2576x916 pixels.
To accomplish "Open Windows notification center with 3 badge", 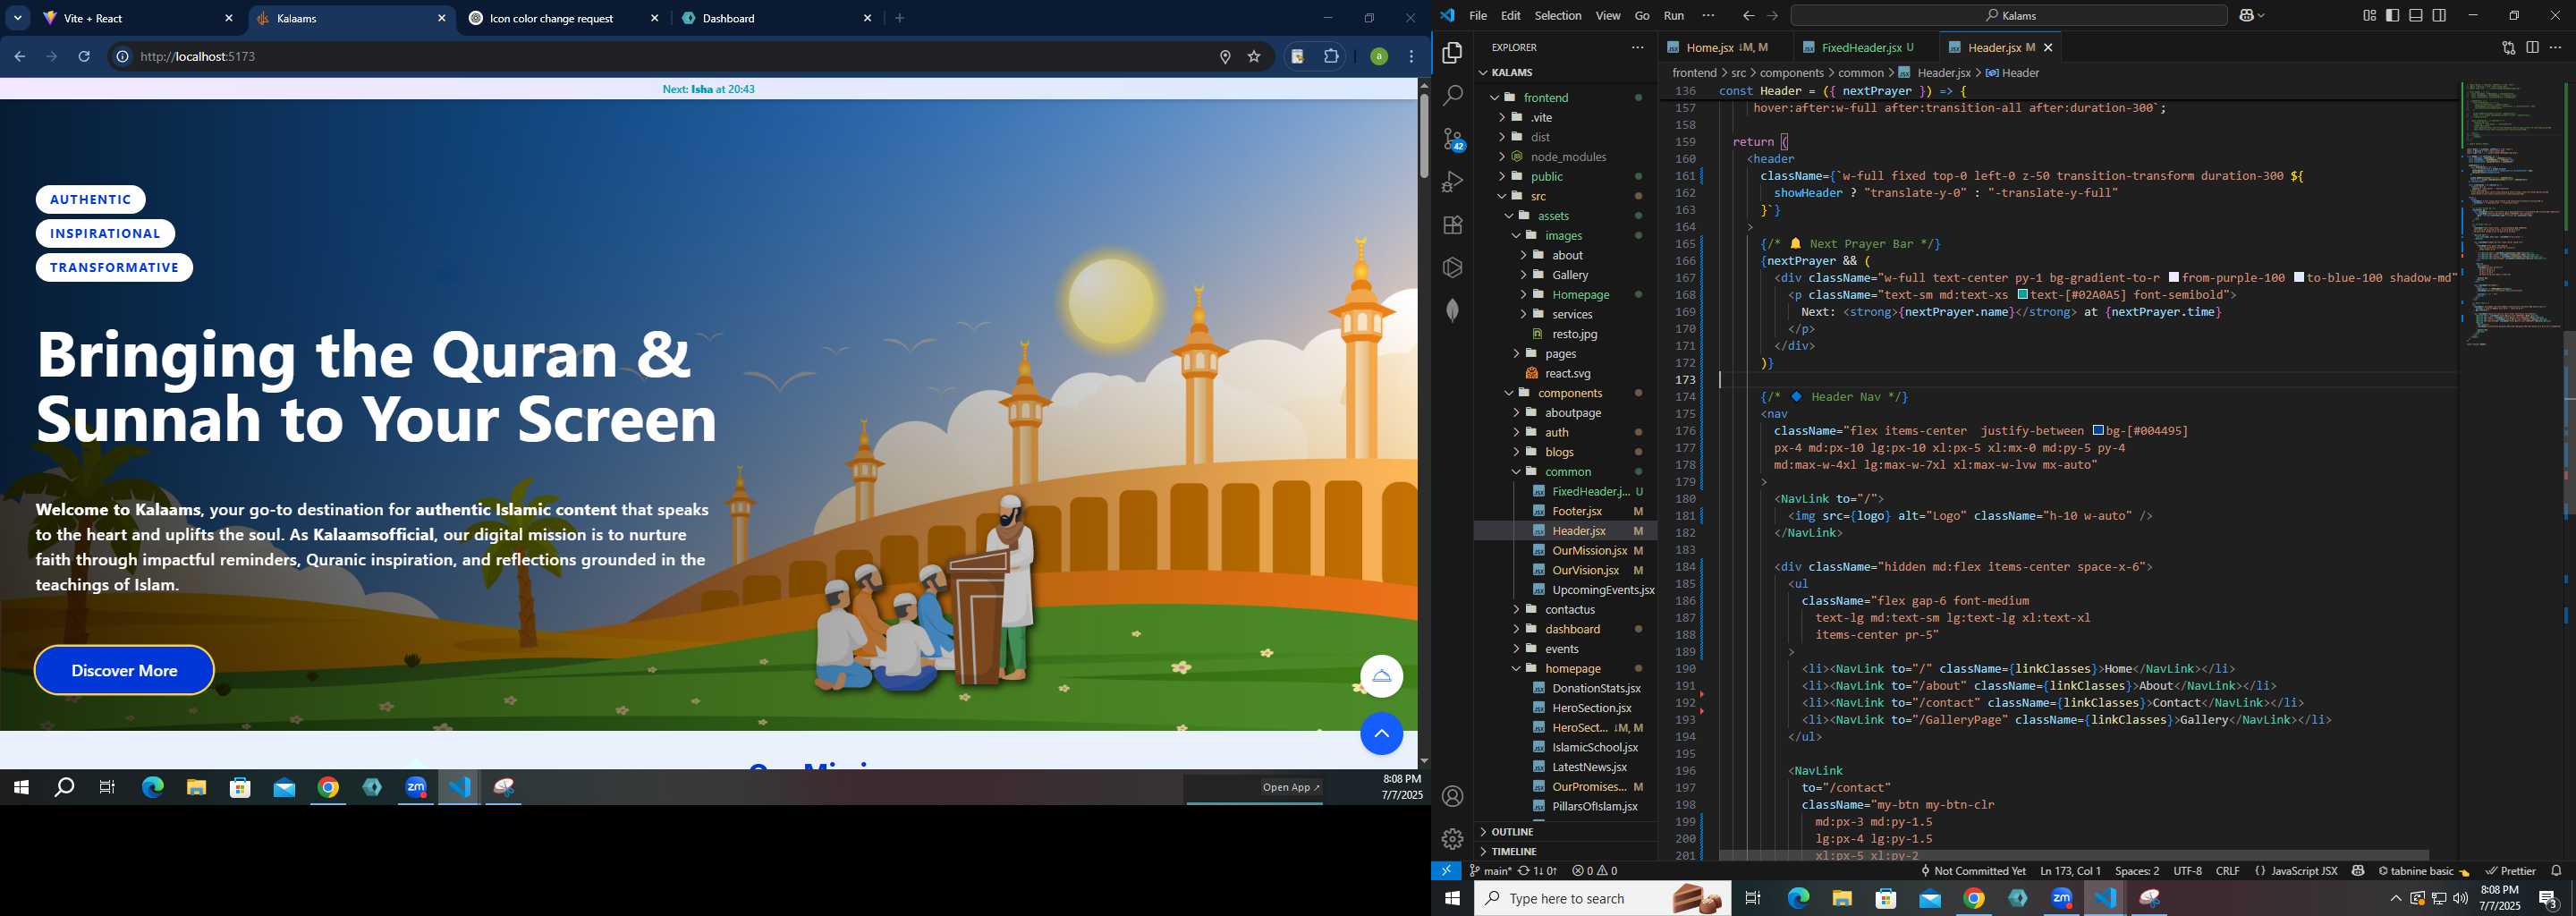I will coord(2547,898).
